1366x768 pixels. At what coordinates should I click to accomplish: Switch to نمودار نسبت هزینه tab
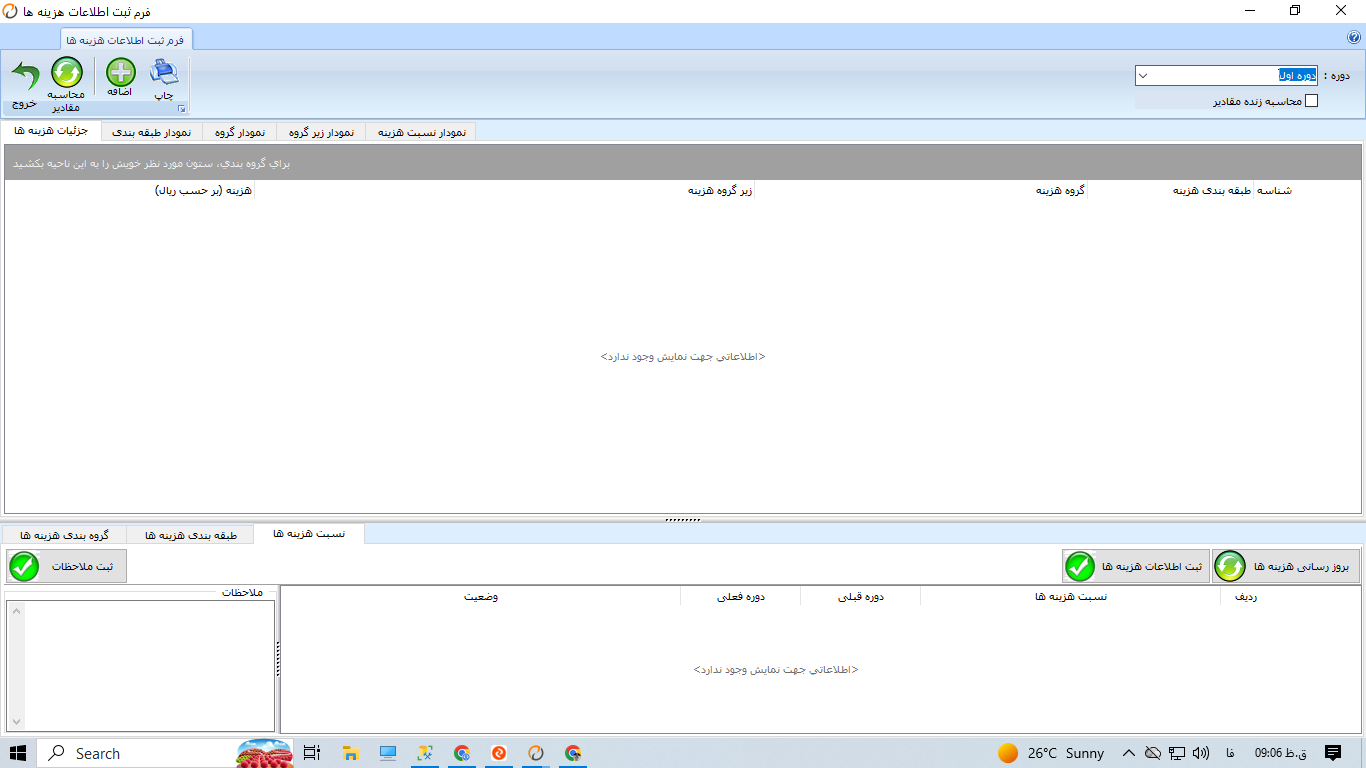point(421,132)
